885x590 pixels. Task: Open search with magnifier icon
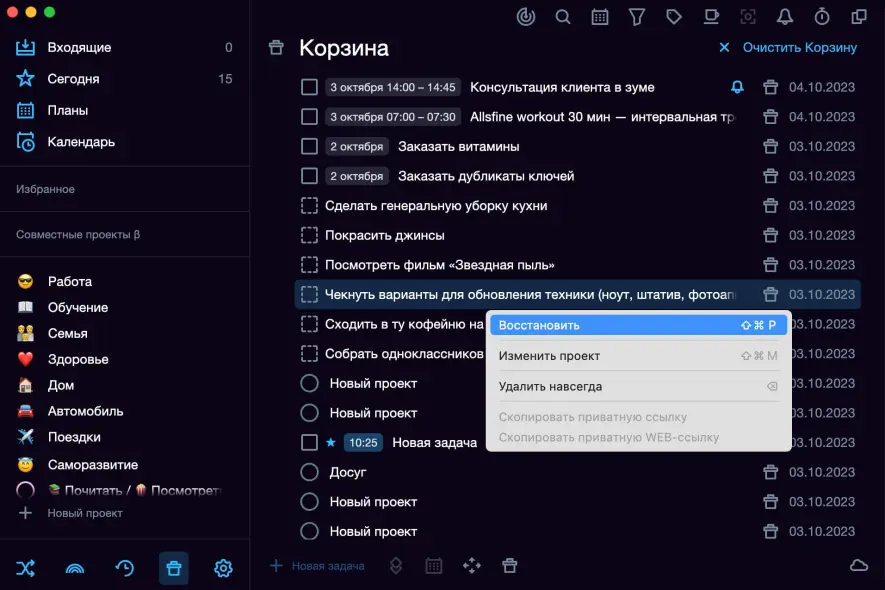coord(563,17)
